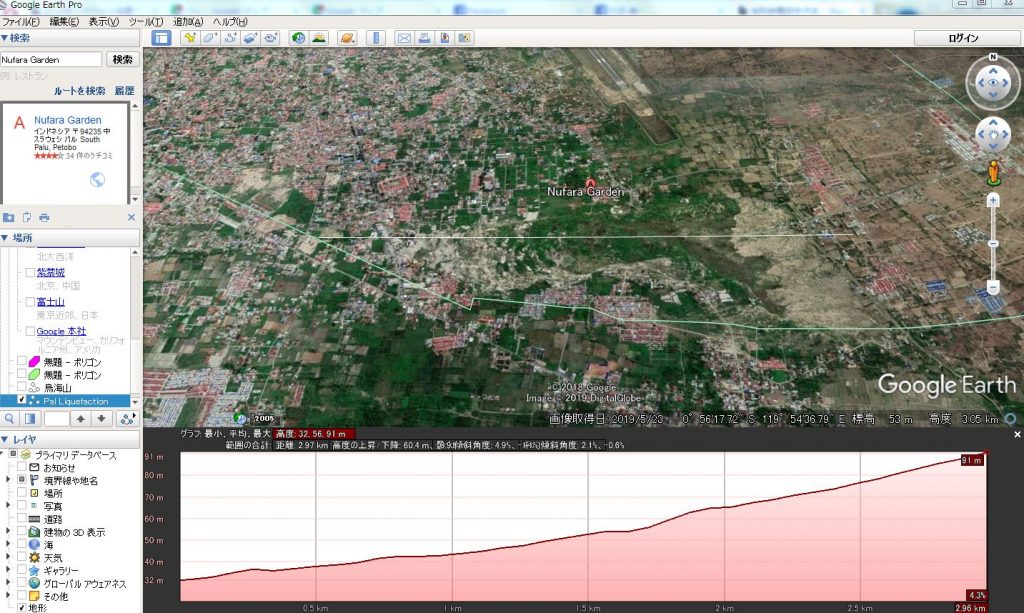The height and width of the screenshot is (613, 1024).
Task: Click the Save Image toolbar icon
Action: [x=445, y=38]
